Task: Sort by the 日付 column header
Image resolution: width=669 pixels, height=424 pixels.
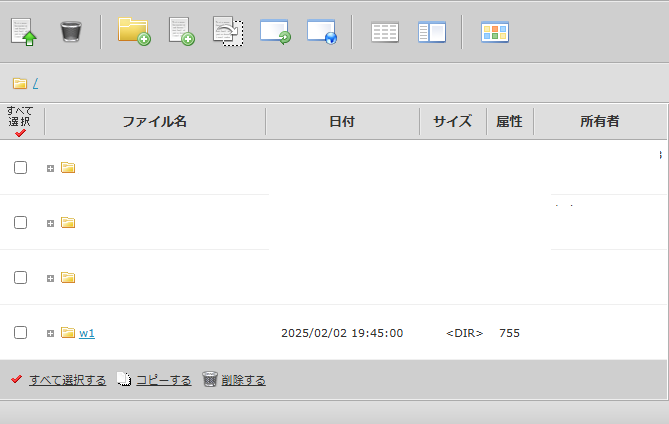Action: [x=342, y=122]
